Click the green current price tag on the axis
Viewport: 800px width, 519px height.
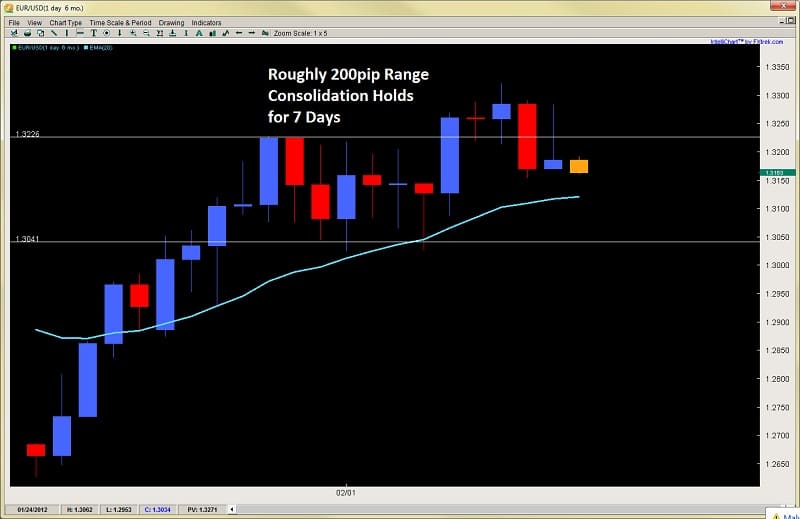click(x=777, y=173)
